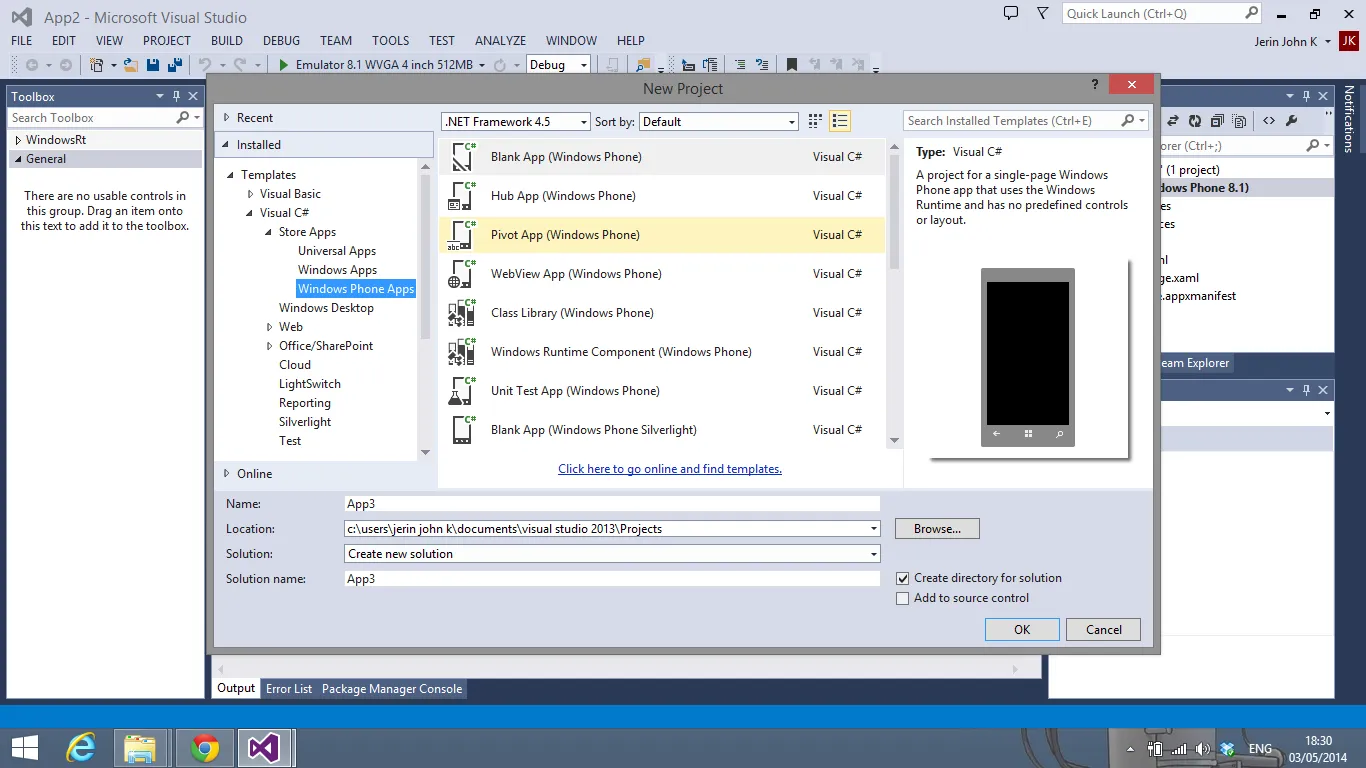Click the New Project toolbar icon
This screenshot has height=768, width=1366.
point(97,65)
